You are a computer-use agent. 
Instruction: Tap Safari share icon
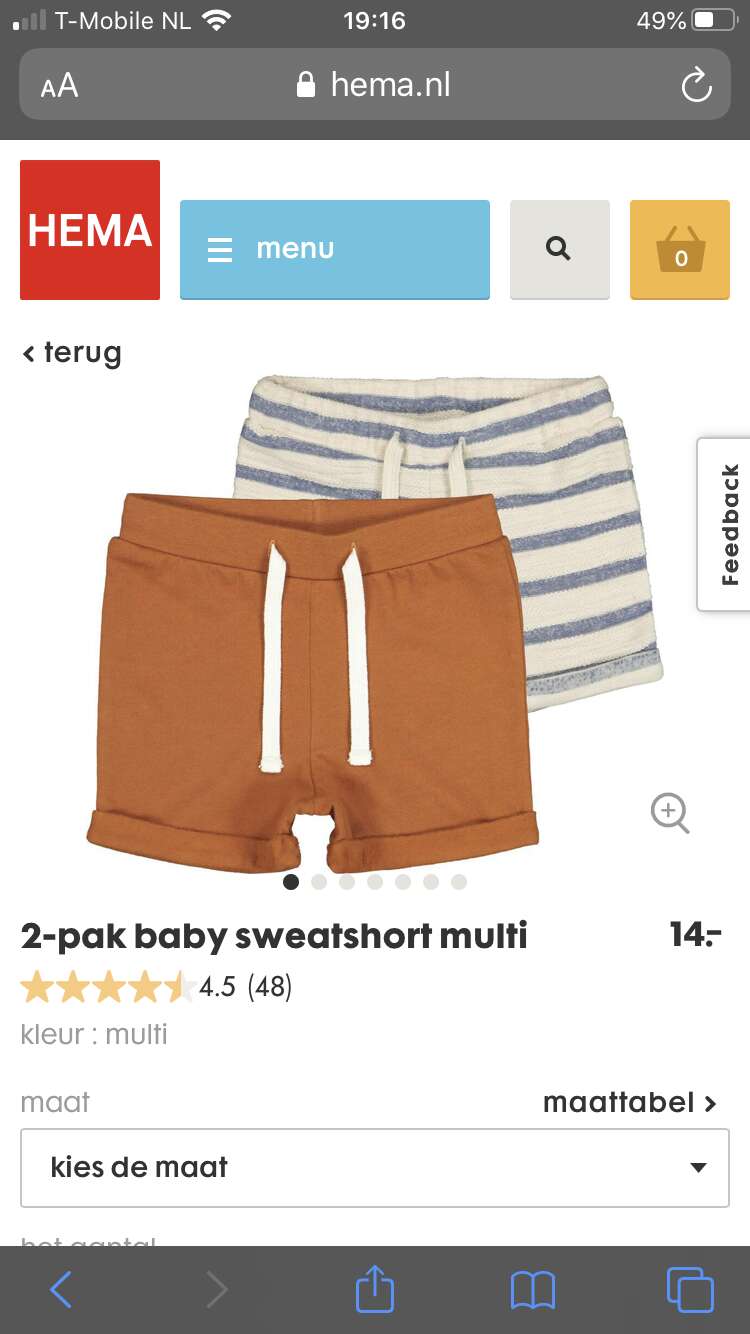[375, 1289]
